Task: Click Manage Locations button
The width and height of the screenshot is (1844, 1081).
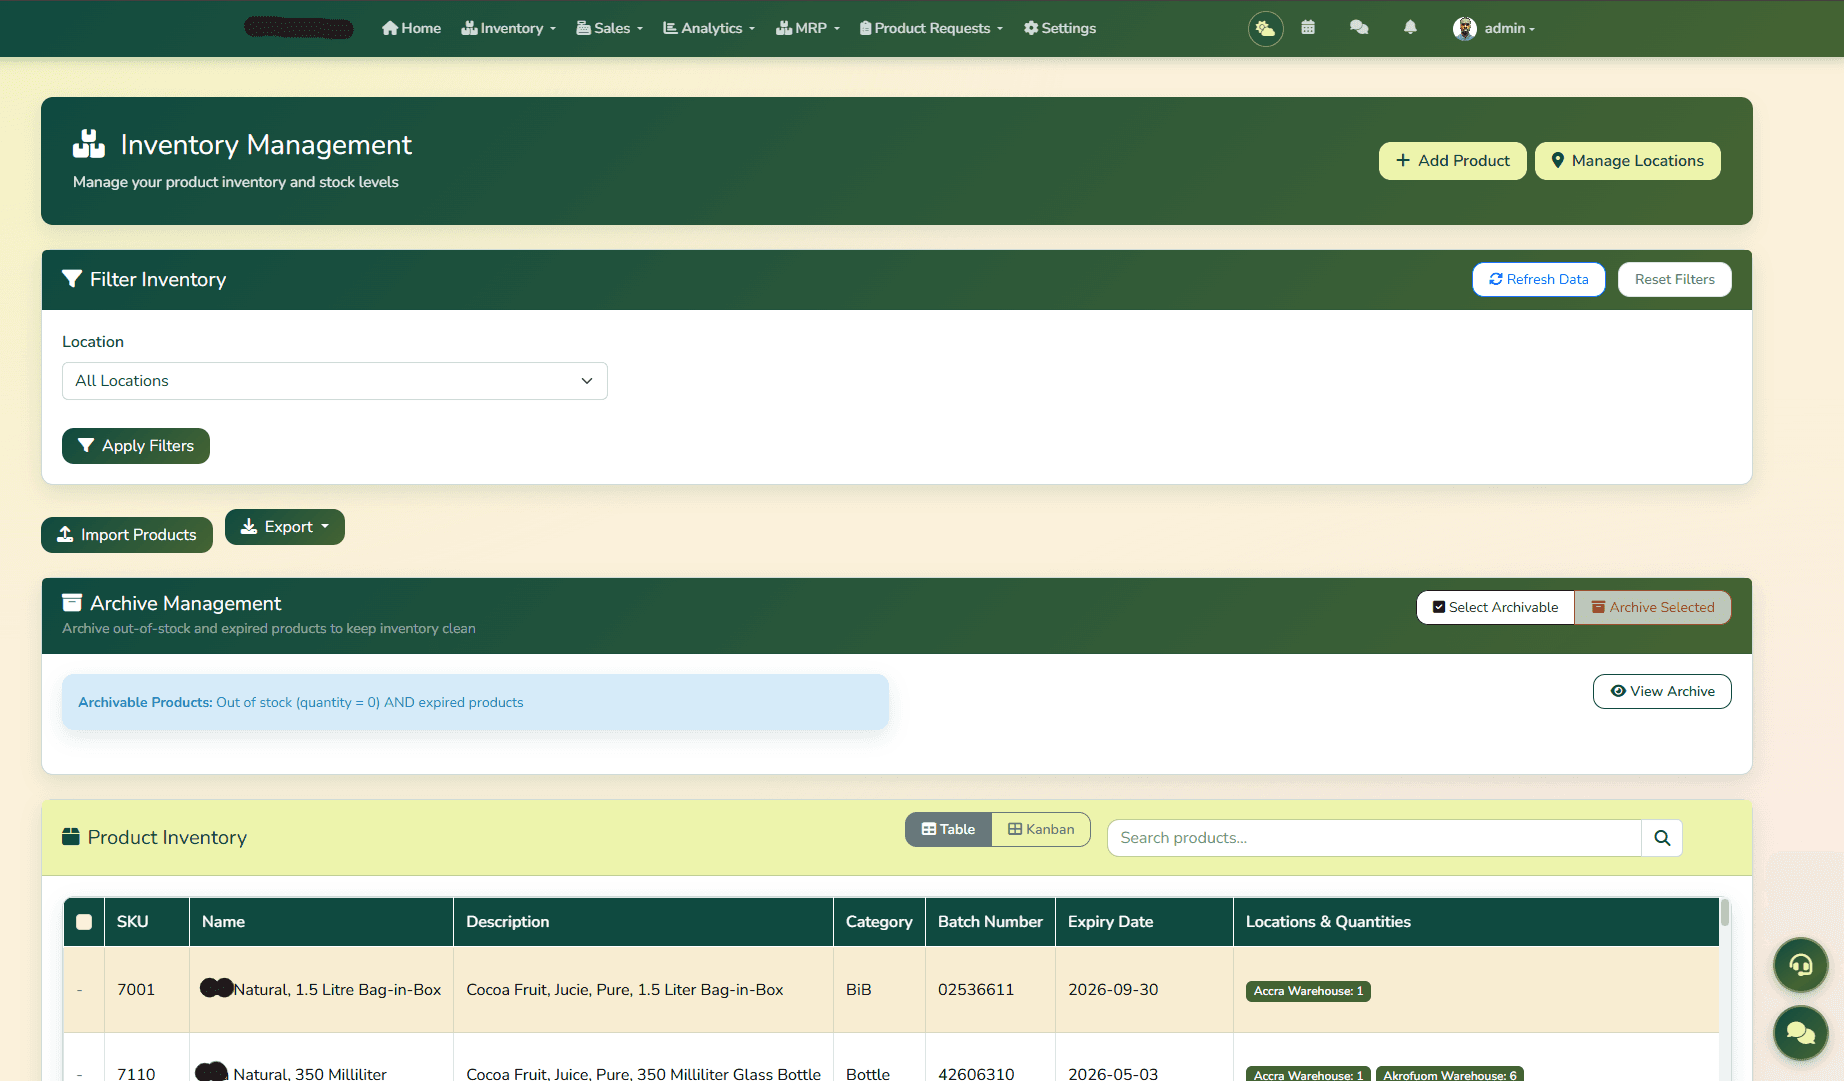Action: (1628, 161)
